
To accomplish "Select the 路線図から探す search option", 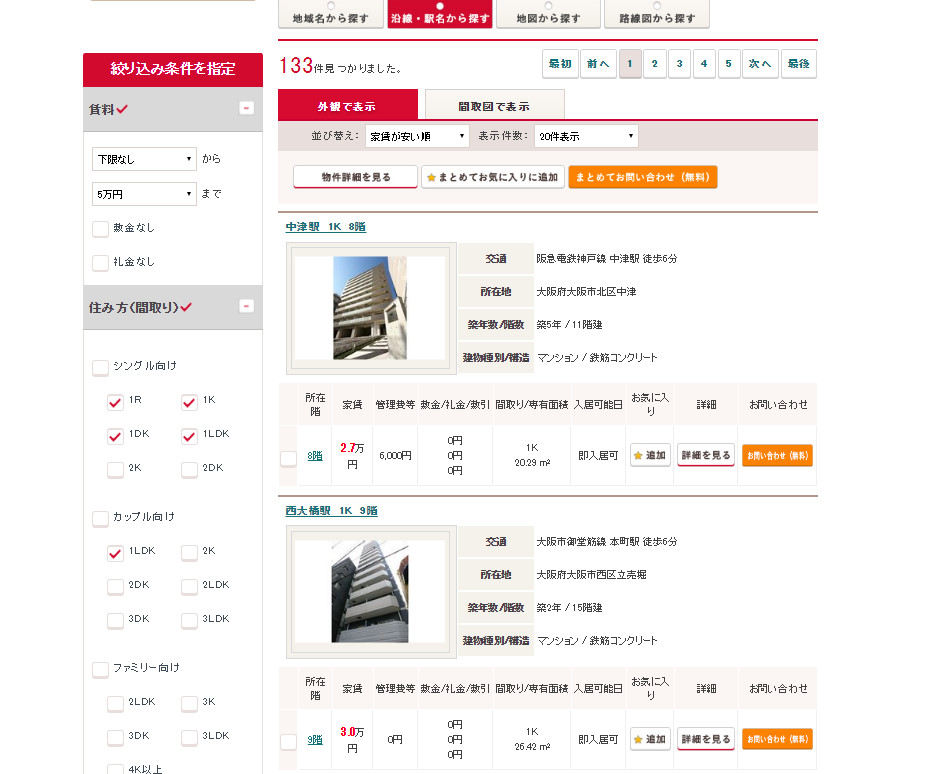I will point(657,13).
